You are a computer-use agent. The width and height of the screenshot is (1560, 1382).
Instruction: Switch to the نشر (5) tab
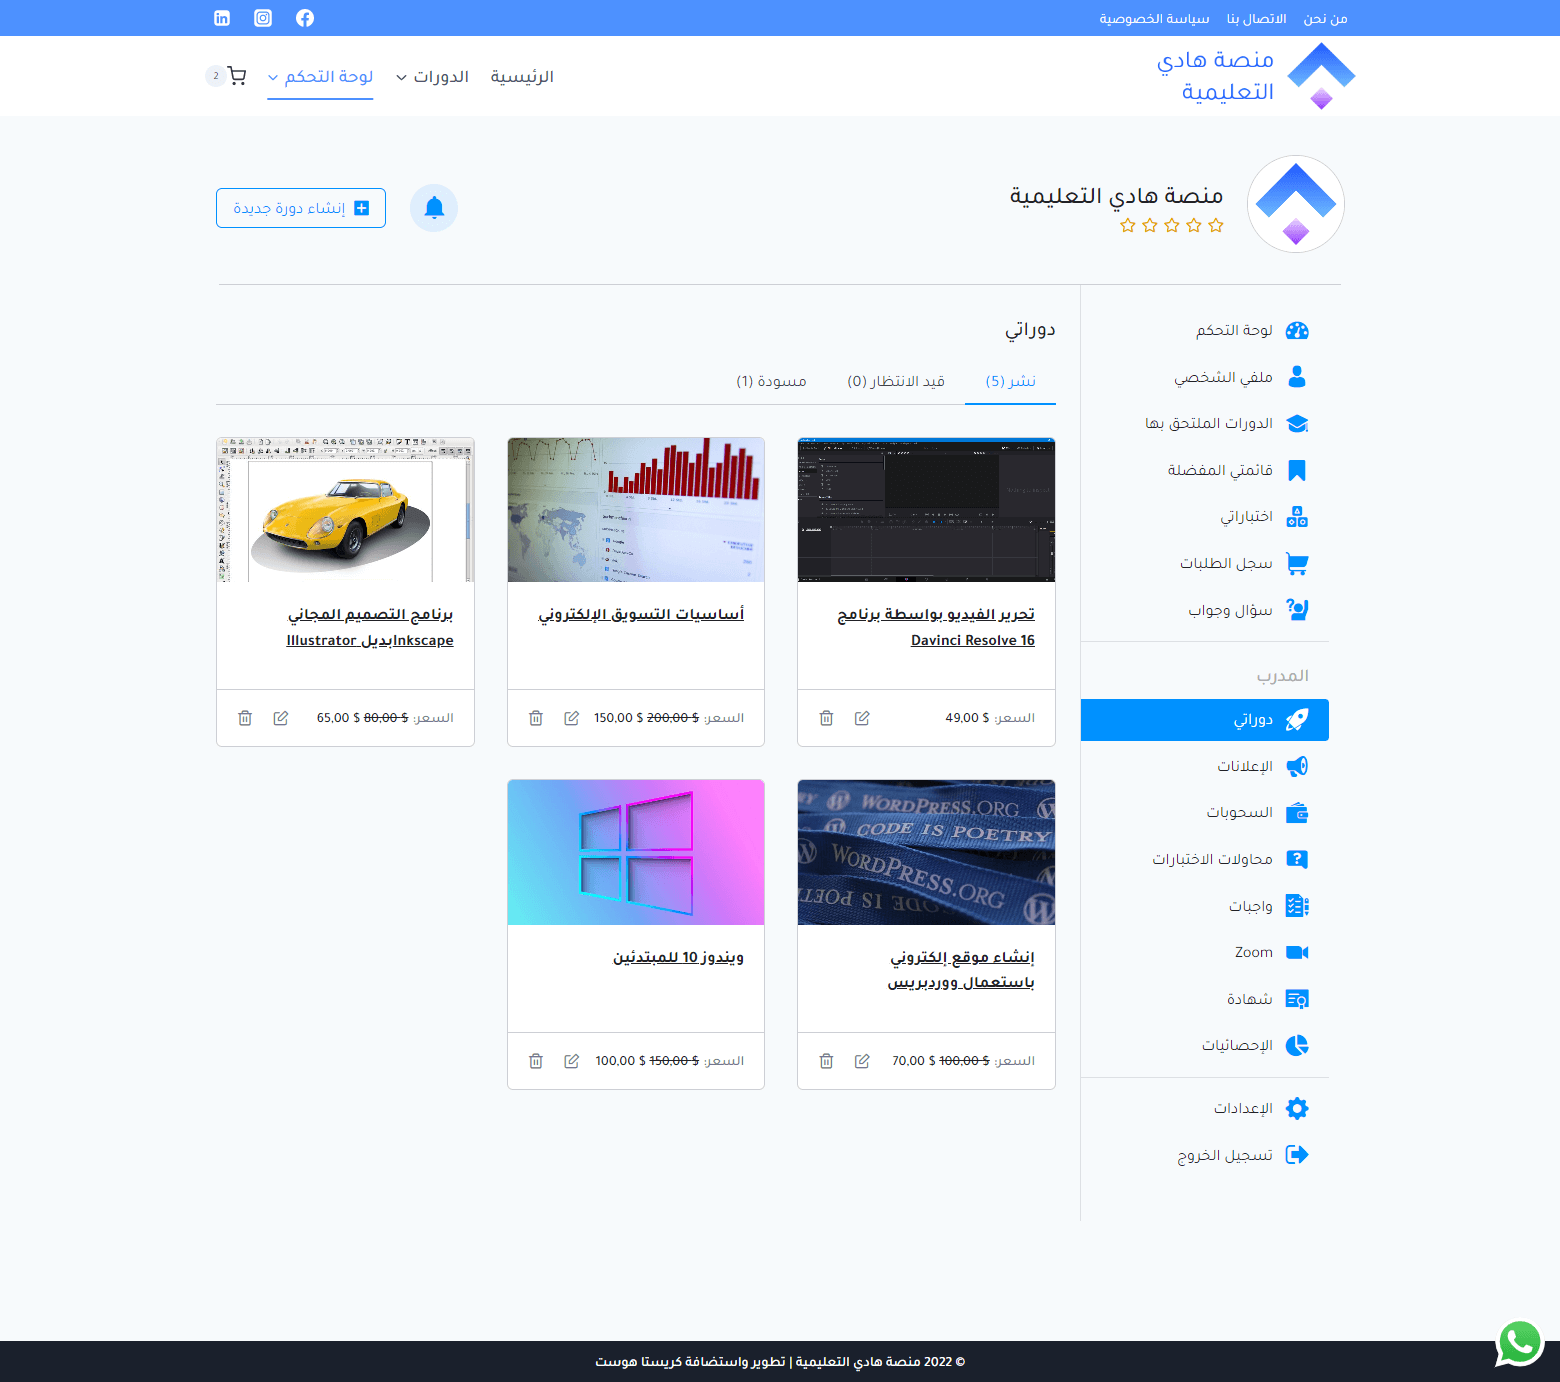click(1010, 381)
